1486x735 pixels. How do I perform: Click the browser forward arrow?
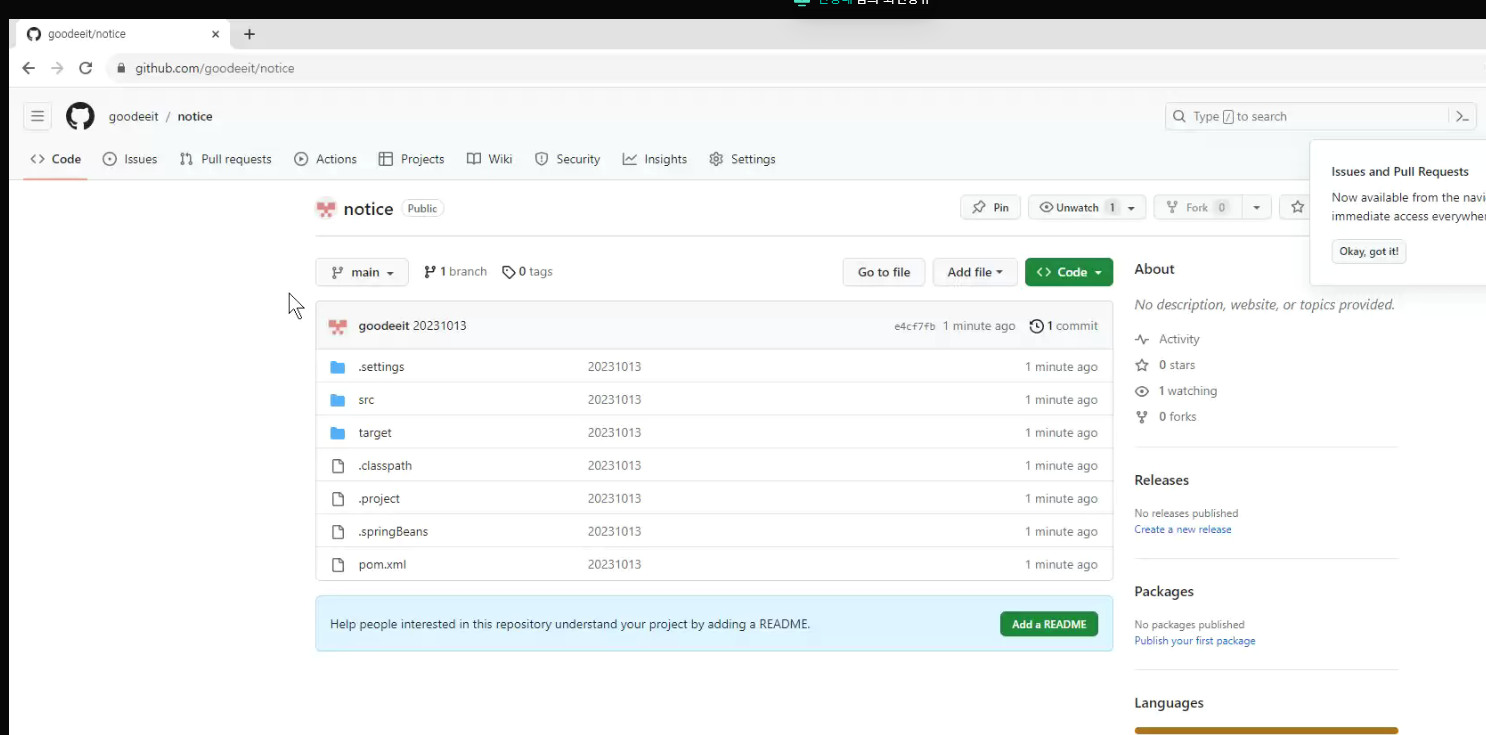57,68
